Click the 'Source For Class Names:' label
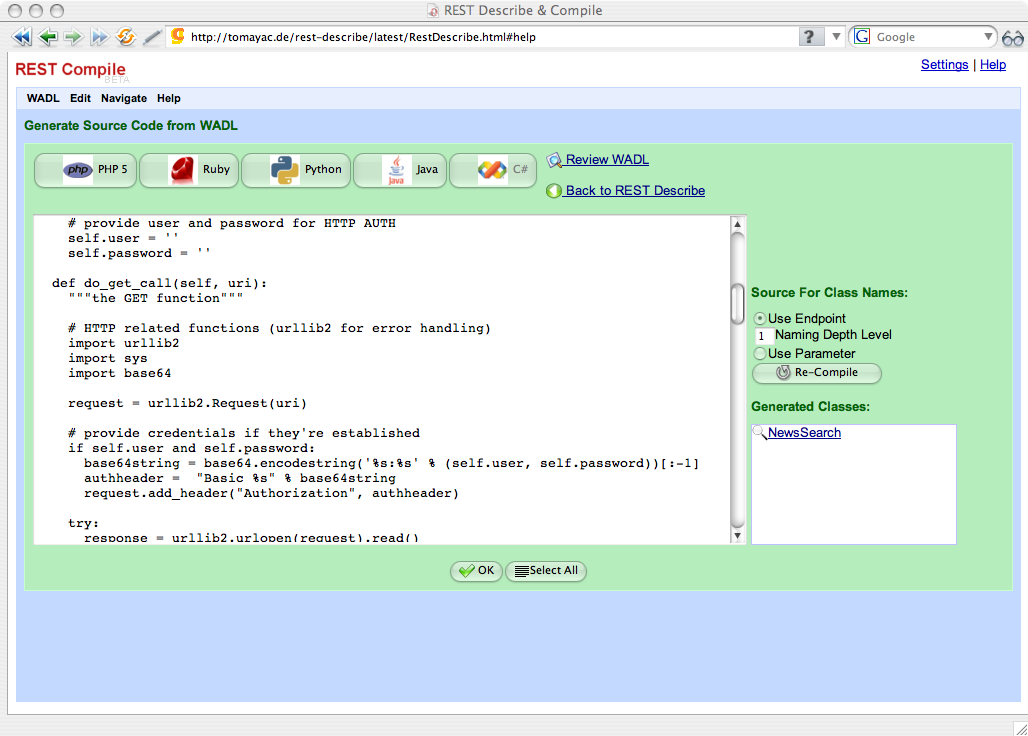Screen dimensions: 1028x736 (829, 293)
